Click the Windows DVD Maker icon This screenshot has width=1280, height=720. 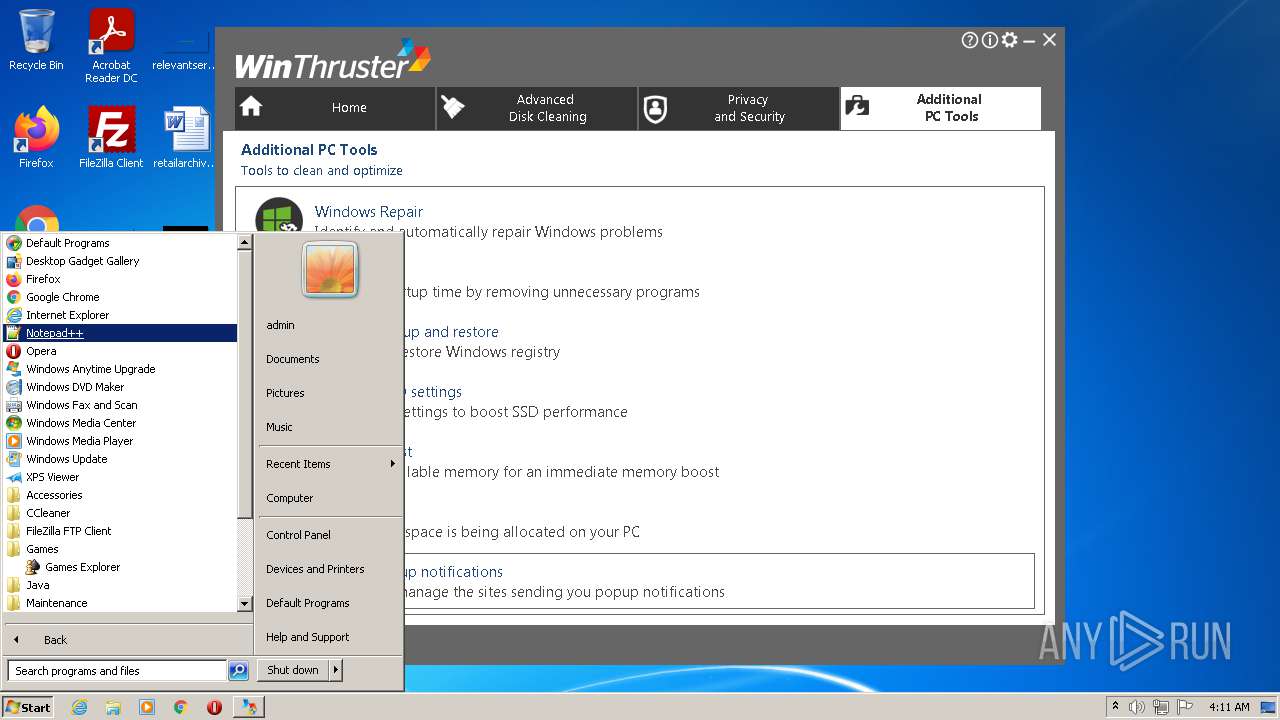tap(14, 387)
